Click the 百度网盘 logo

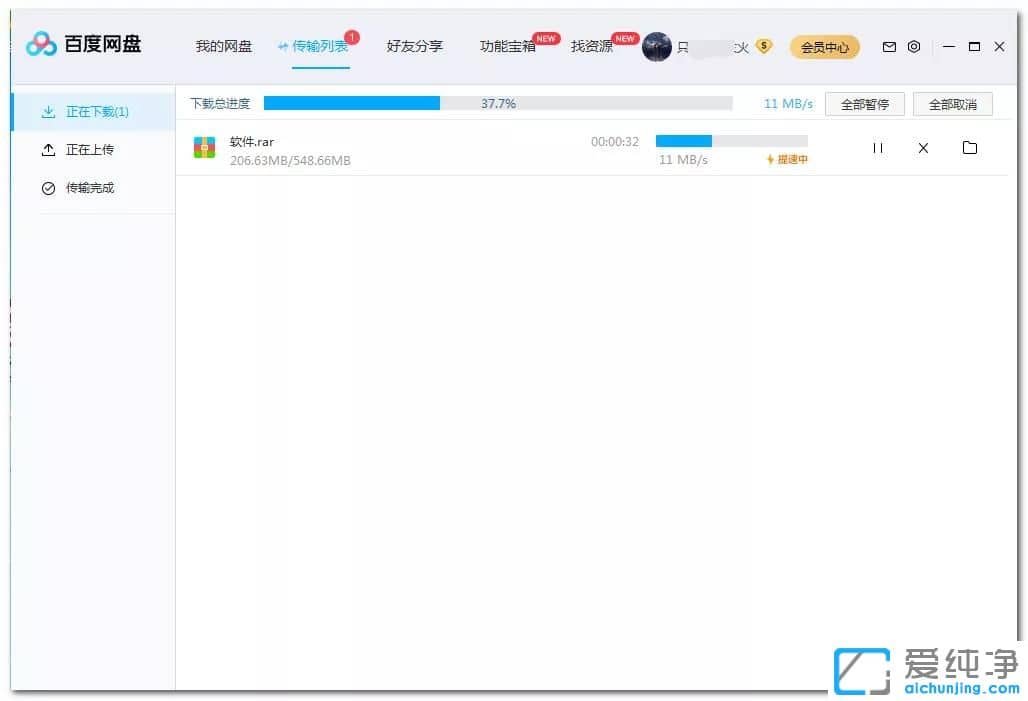point(84,45)
